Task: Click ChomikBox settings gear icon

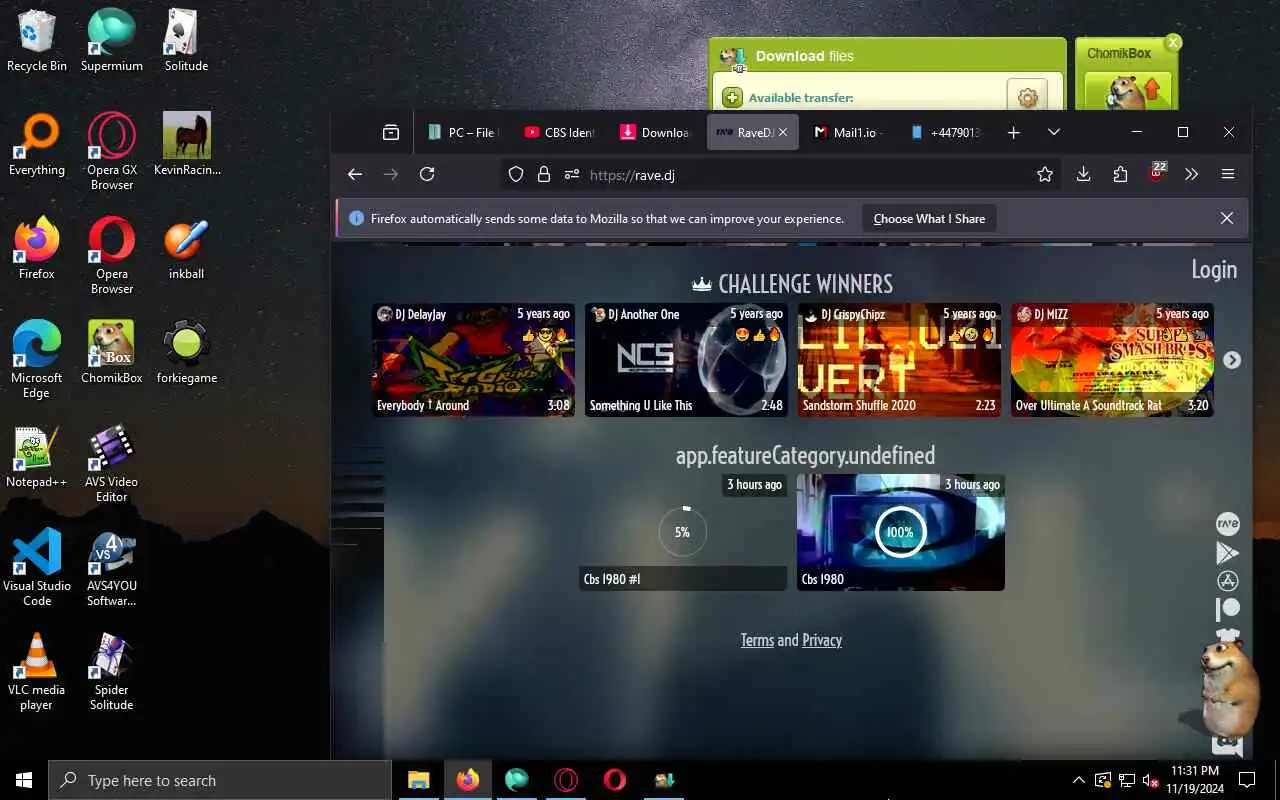Action: 1027,97
